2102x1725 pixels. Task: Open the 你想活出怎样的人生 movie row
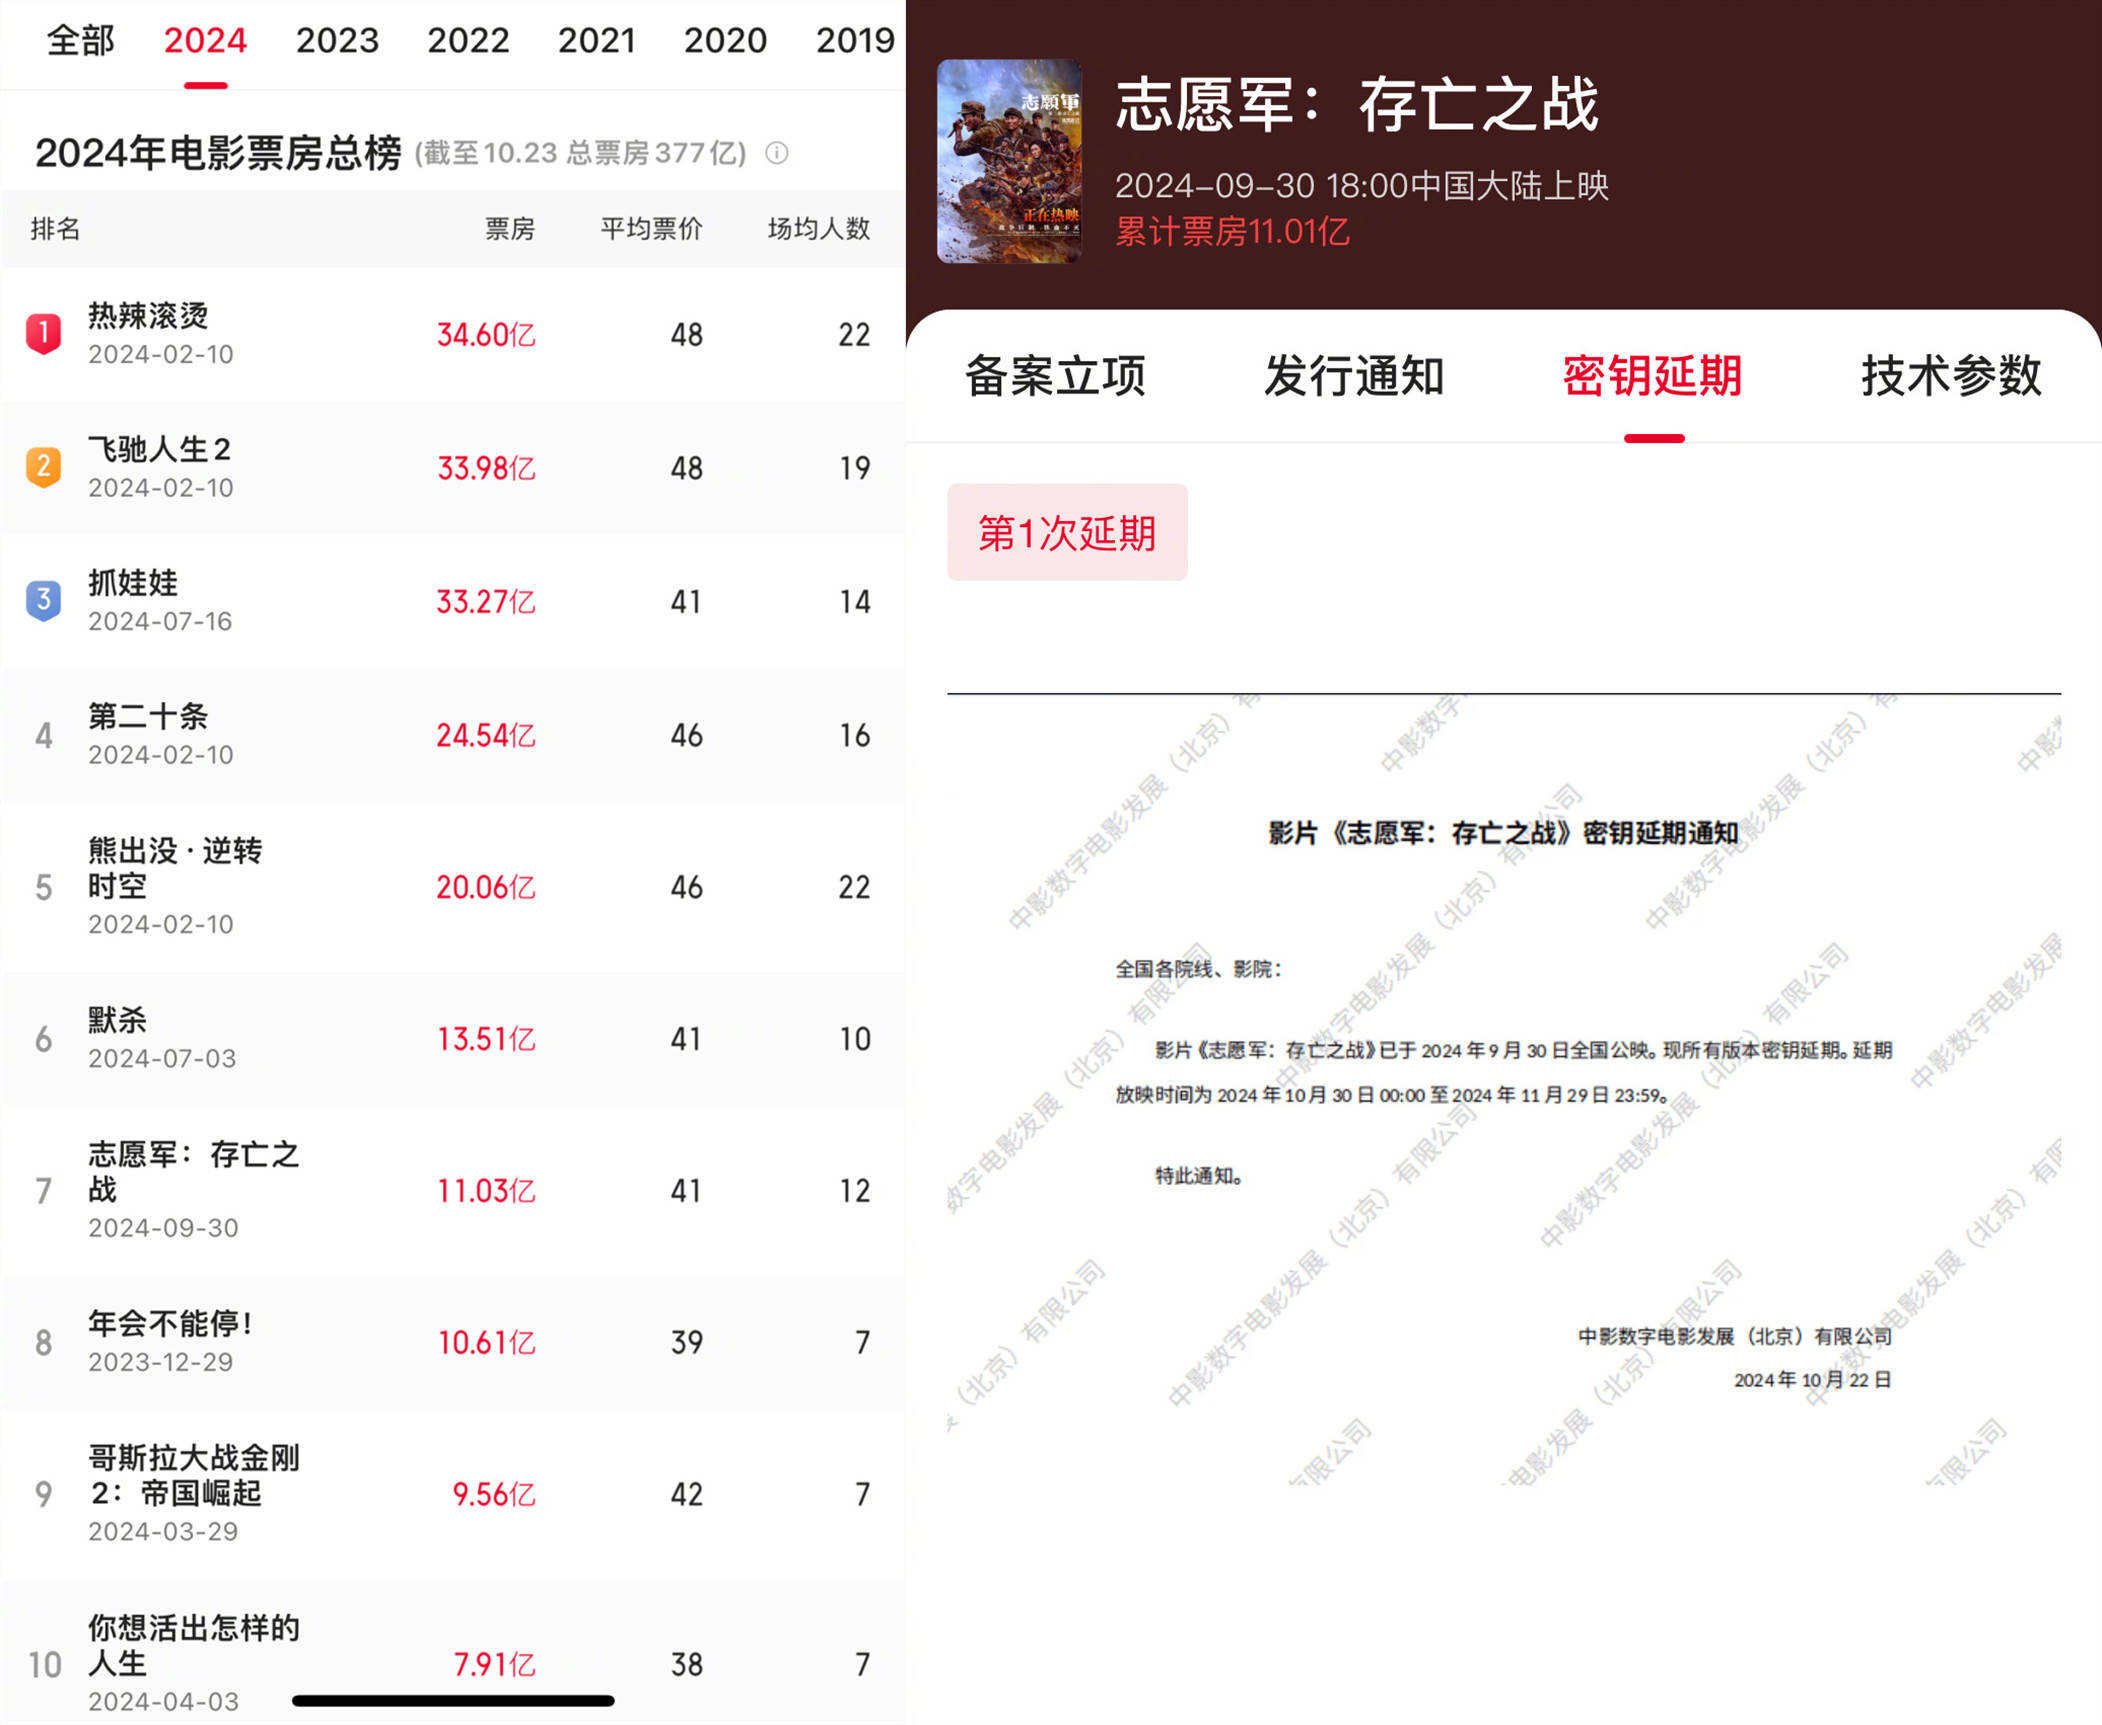pos(453,1652)
